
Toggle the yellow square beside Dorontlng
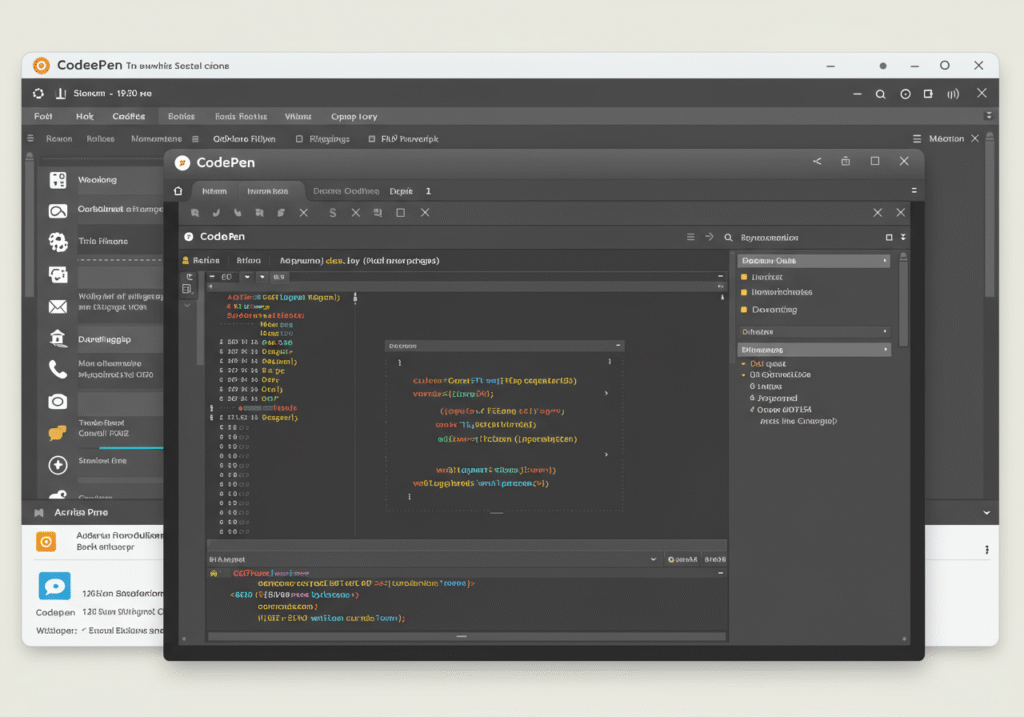[x=744, y=310]
